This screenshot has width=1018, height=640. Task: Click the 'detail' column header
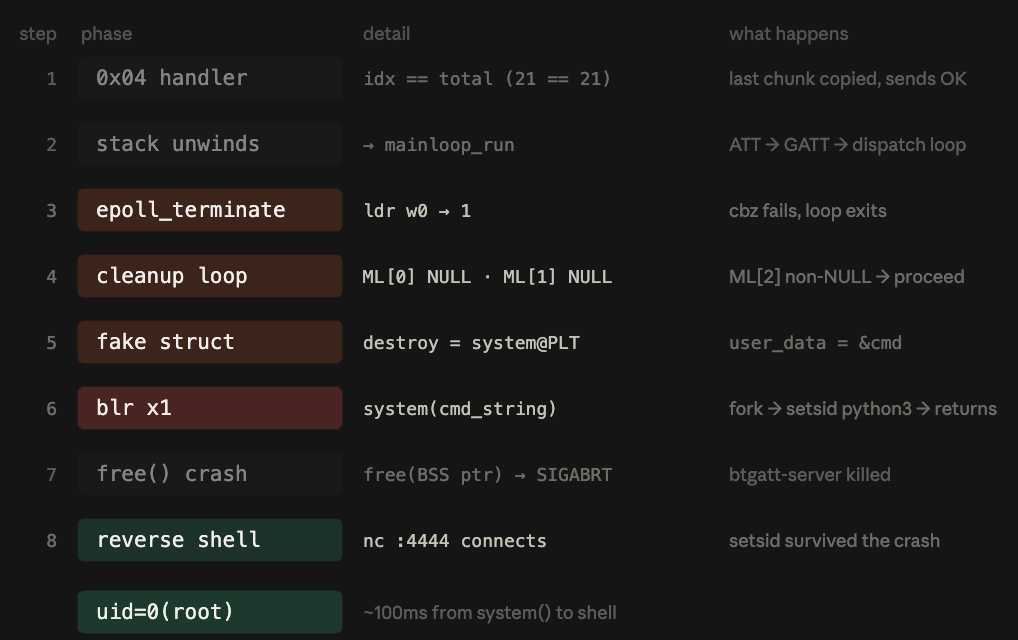click(x=386, y=34)
